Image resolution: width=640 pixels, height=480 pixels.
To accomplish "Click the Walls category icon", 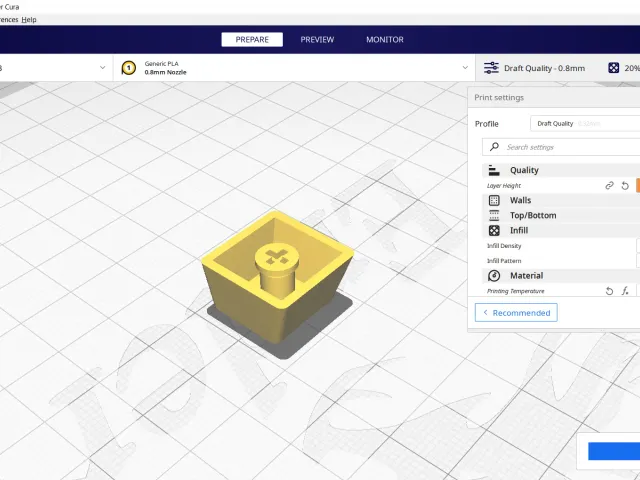I will tap(494, 200).
